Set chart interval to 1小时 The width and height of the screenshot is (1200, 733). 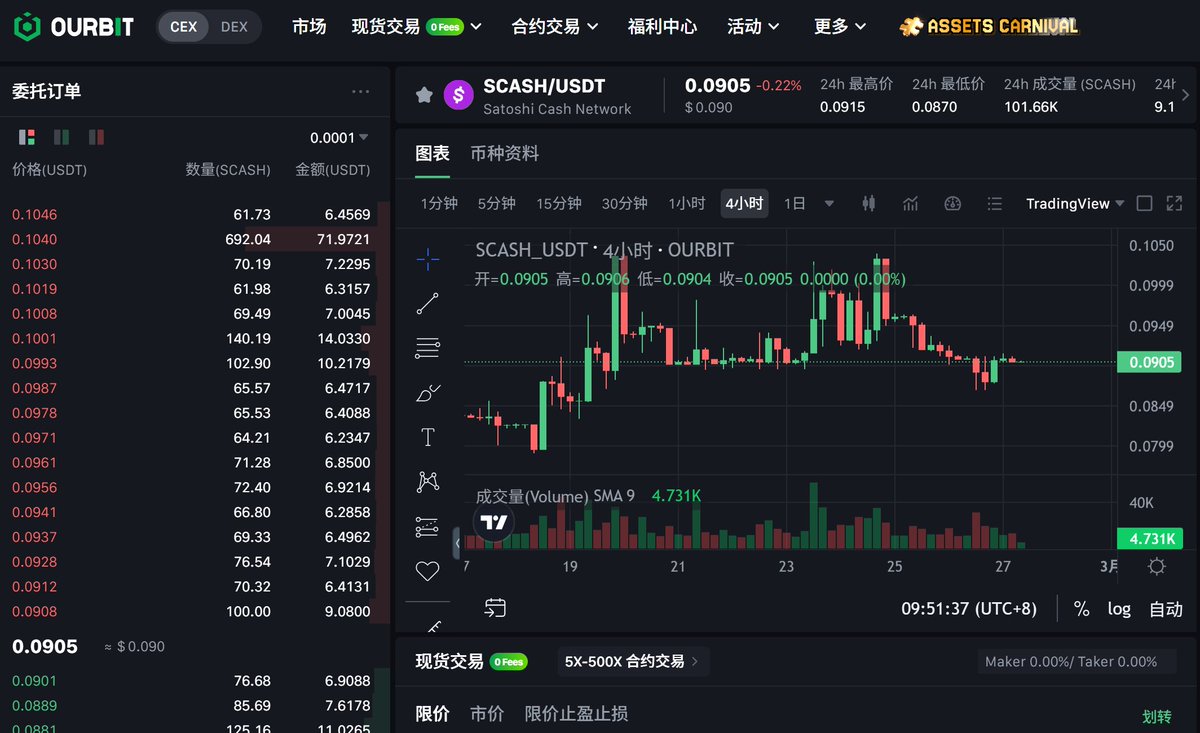(686, 203)
